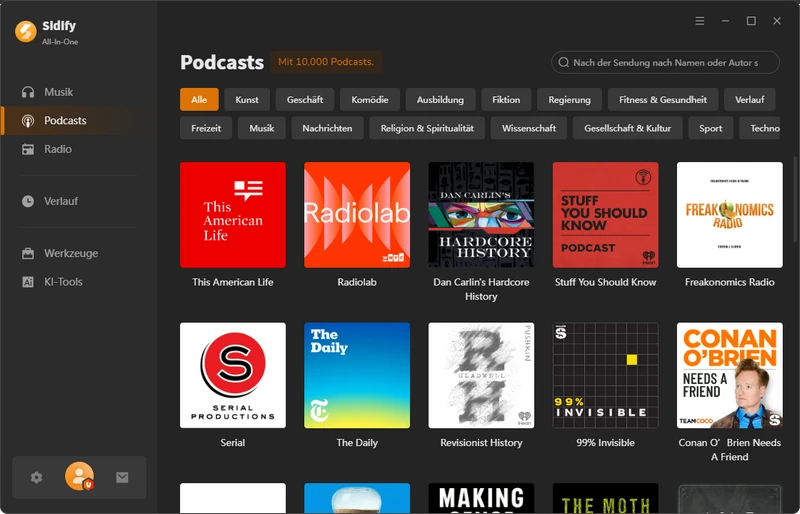The height and width of the screenshot is (514, 800).
Task: Filter by Ausbildung category
Action: pyautogui.click(x=440, y=100)
